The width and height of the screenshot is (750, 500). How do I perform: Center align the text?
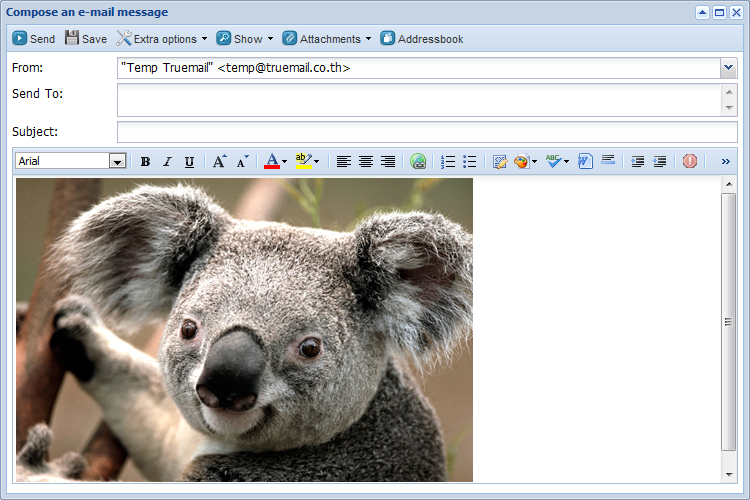click(366, 162)
